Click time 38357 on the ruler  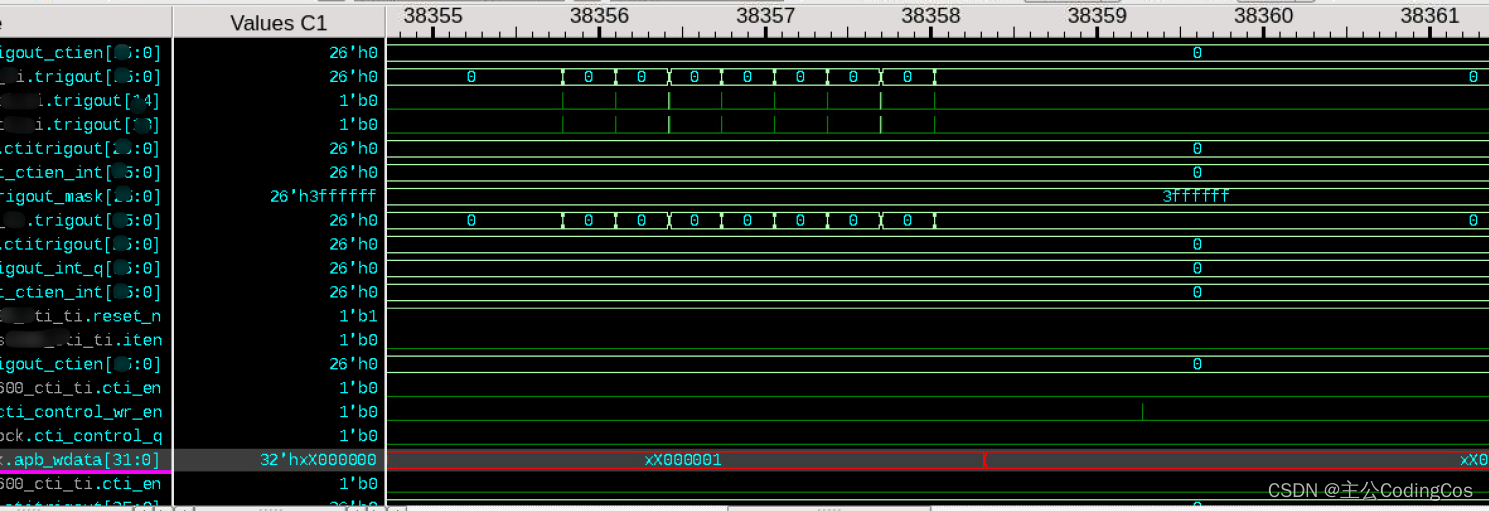pos(765,16)
